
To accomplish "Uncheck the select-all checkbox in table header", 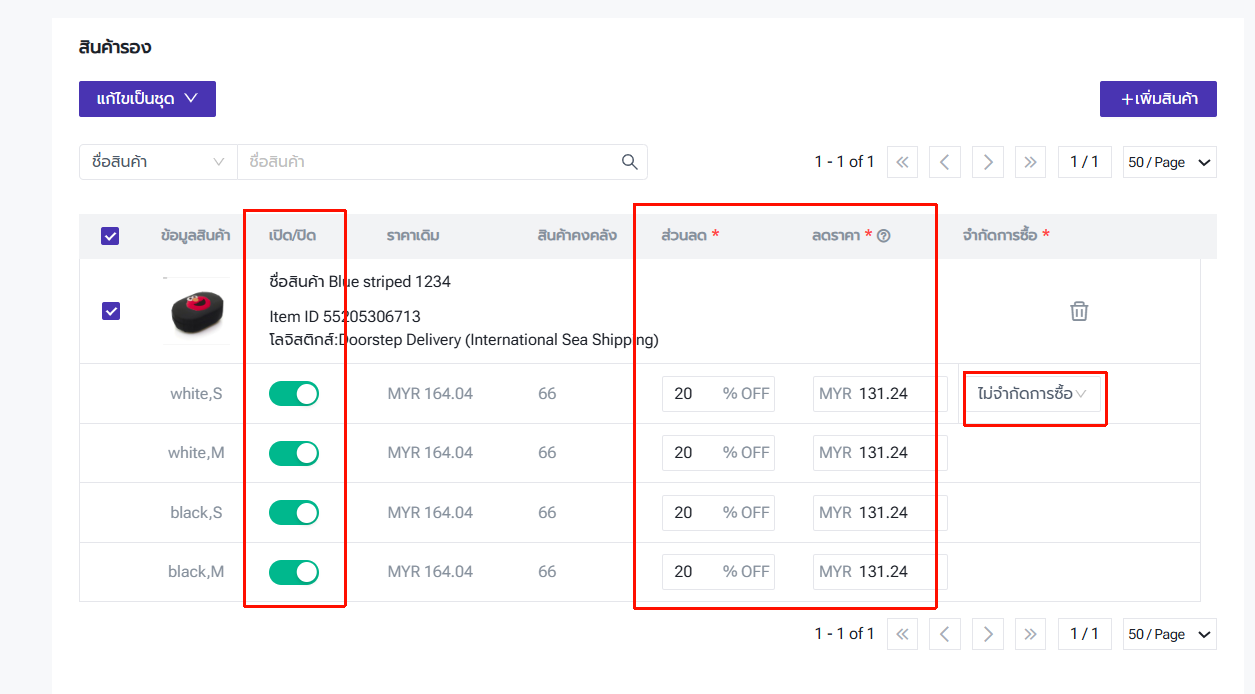I will click(110, 236).
